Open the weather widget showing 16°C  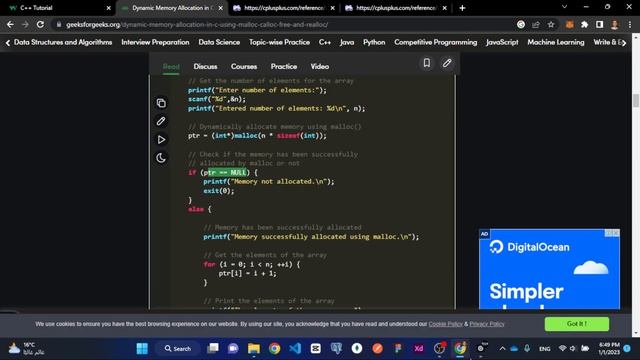pyautogui.click(x=27, y=349)
